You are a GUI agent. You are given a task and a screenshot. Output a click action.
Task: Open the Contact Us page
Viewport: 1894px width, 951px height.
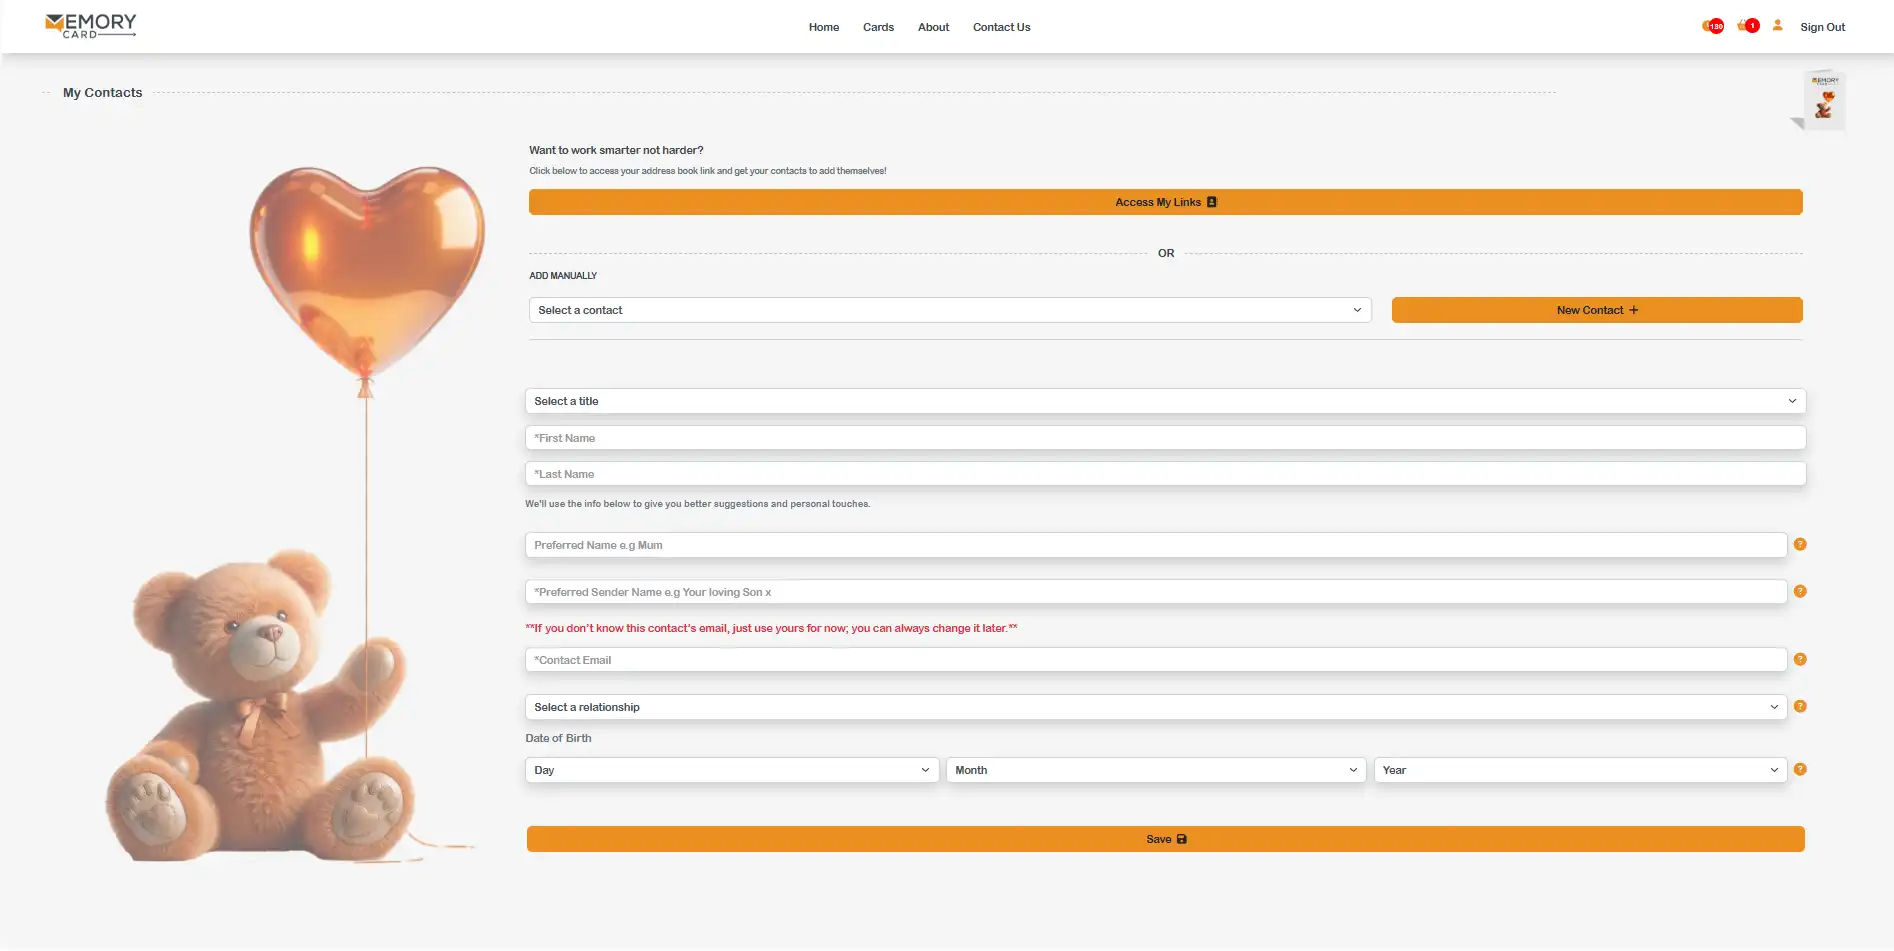tap(1001, 27)
